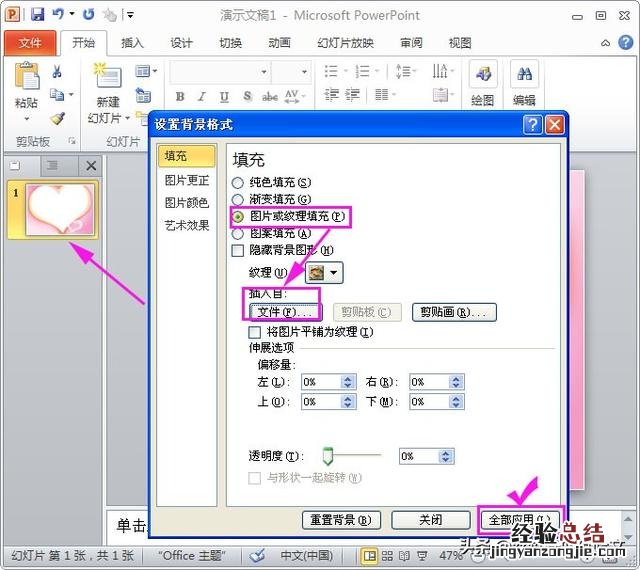Select the solid fill (纯色填充) radio button
The width and height of the screenshot is (640, 570).
point(238,183)
